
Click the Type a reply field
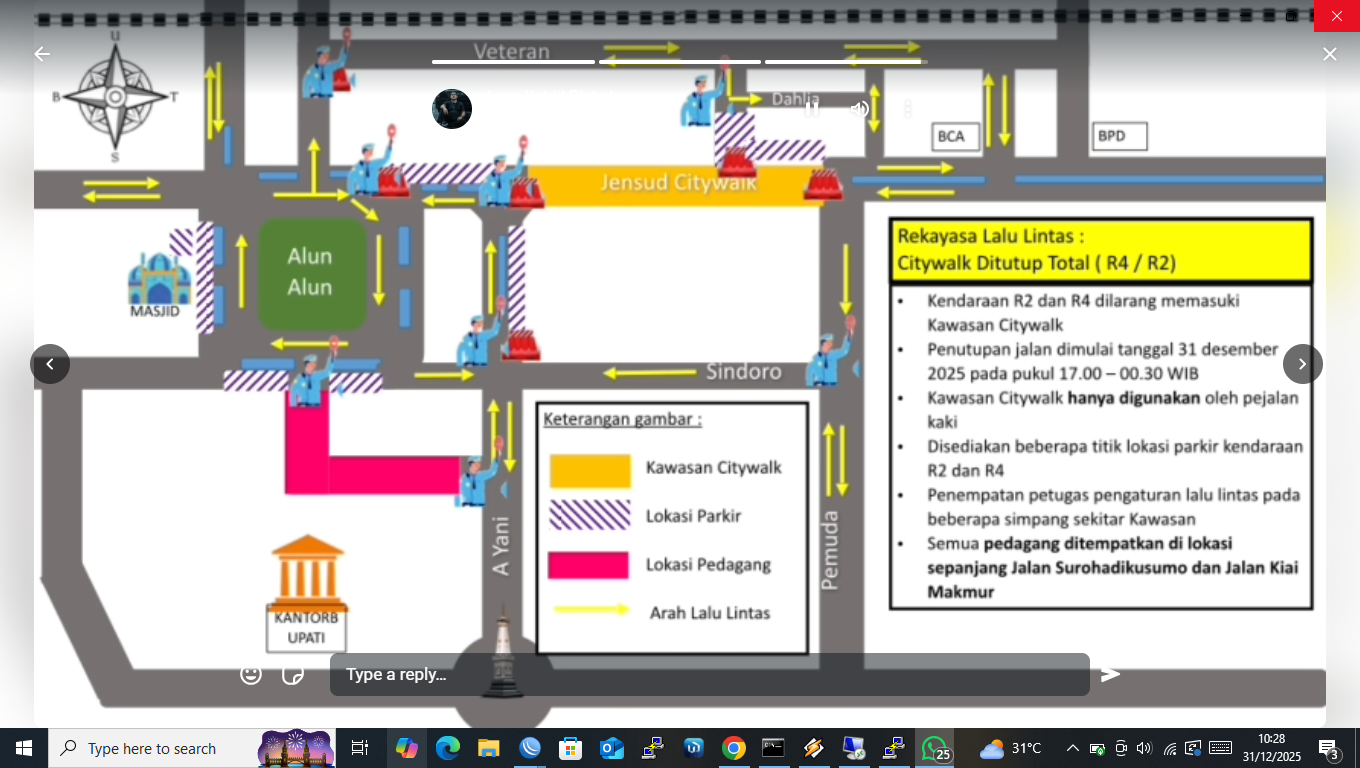tap(710, 674)
